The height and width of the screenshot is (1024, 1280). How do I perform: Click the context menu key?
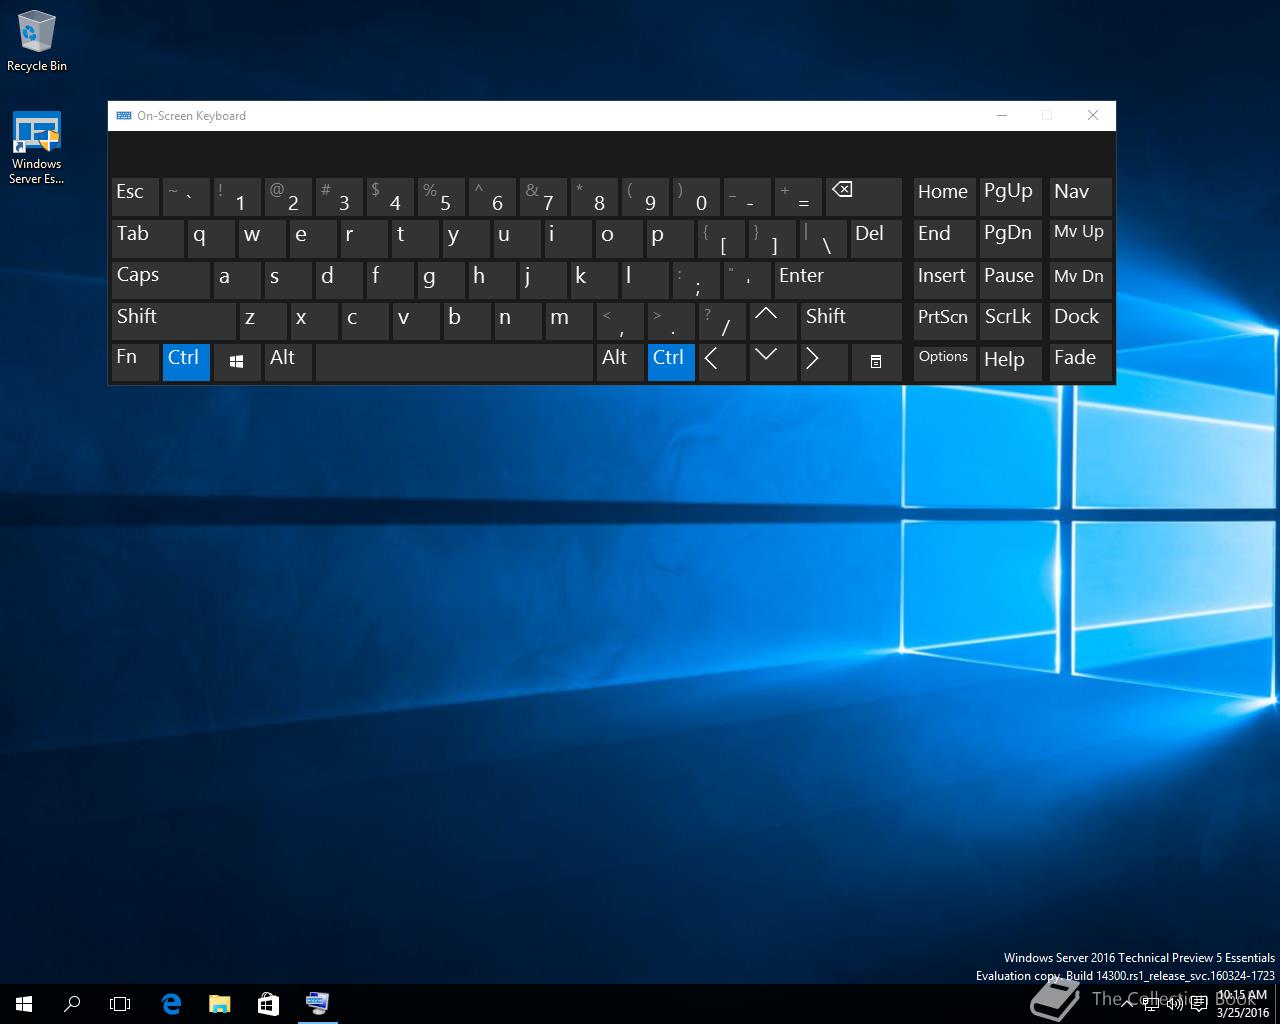coord(876,362)
